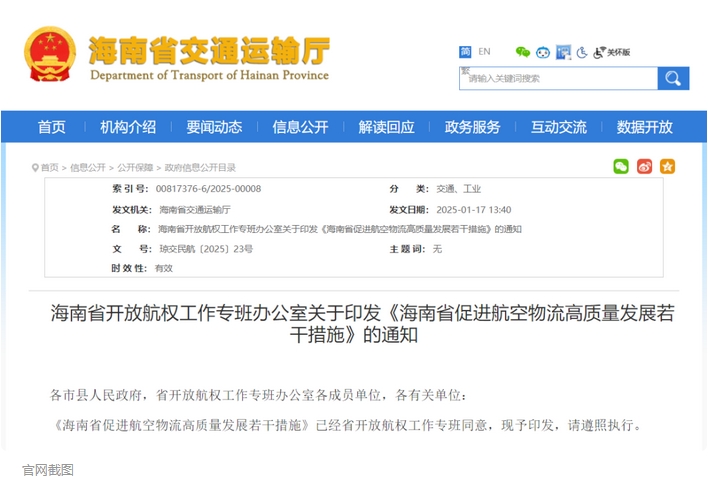Go to 政府信息公开目录 in breadcrumb
The image size is (708, 497).
200,168
